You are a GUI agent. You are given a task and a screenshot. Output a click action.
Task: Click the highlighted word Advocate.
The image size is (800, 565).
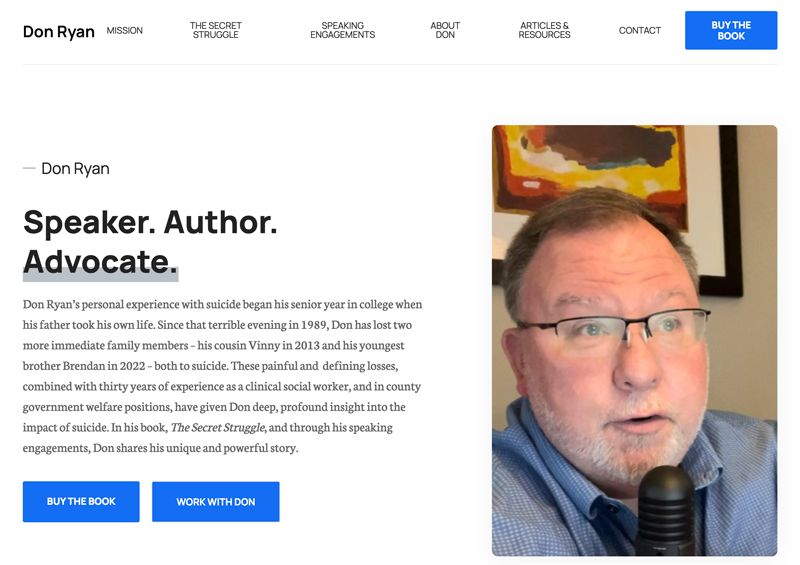click(101, 262)
